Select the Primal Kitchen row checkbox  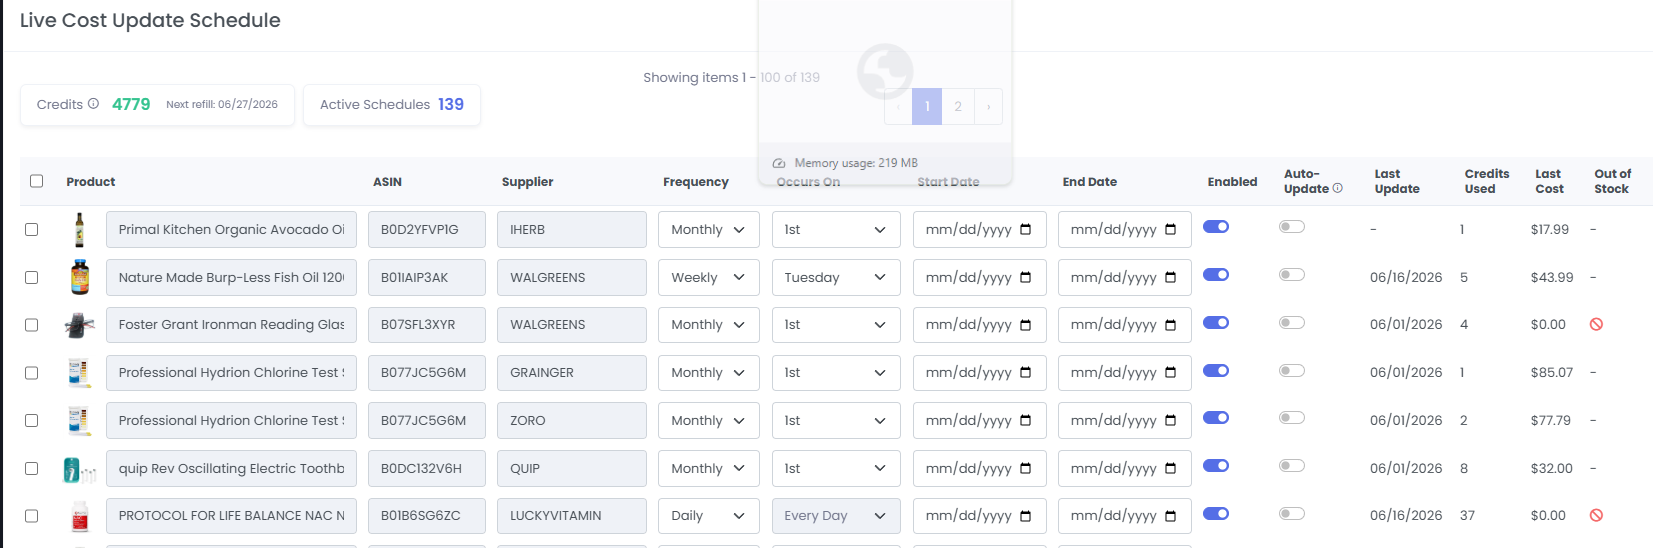pyautogui.click(x=31, y=229)
